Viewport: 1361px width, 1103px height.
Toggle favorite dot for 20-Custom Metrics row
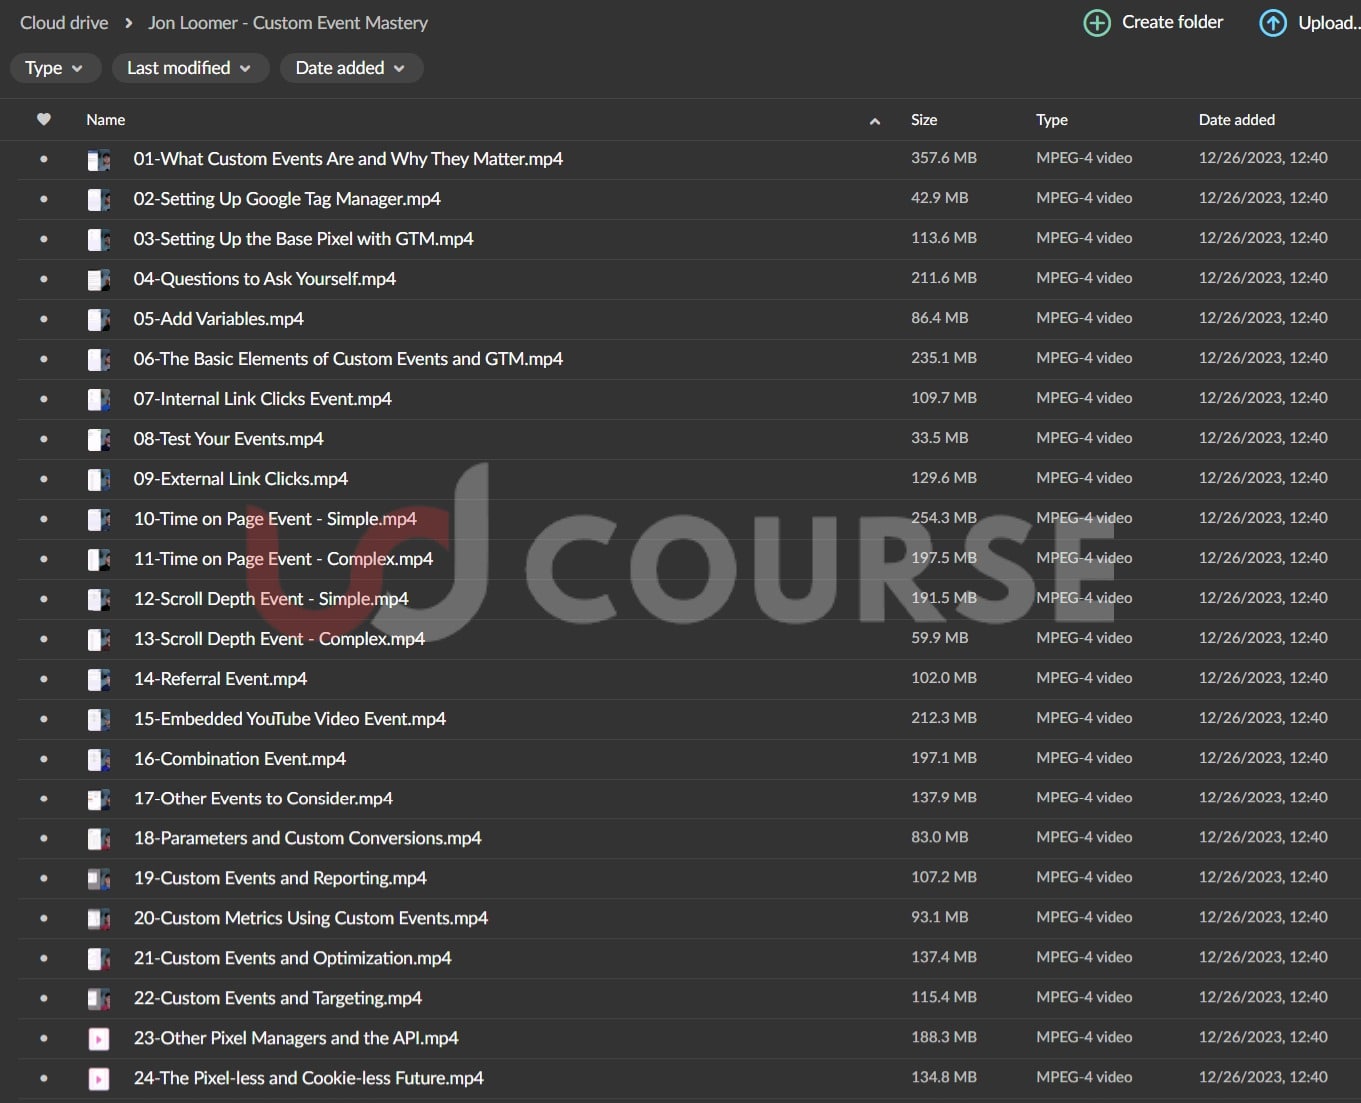[x=44, y=919]
